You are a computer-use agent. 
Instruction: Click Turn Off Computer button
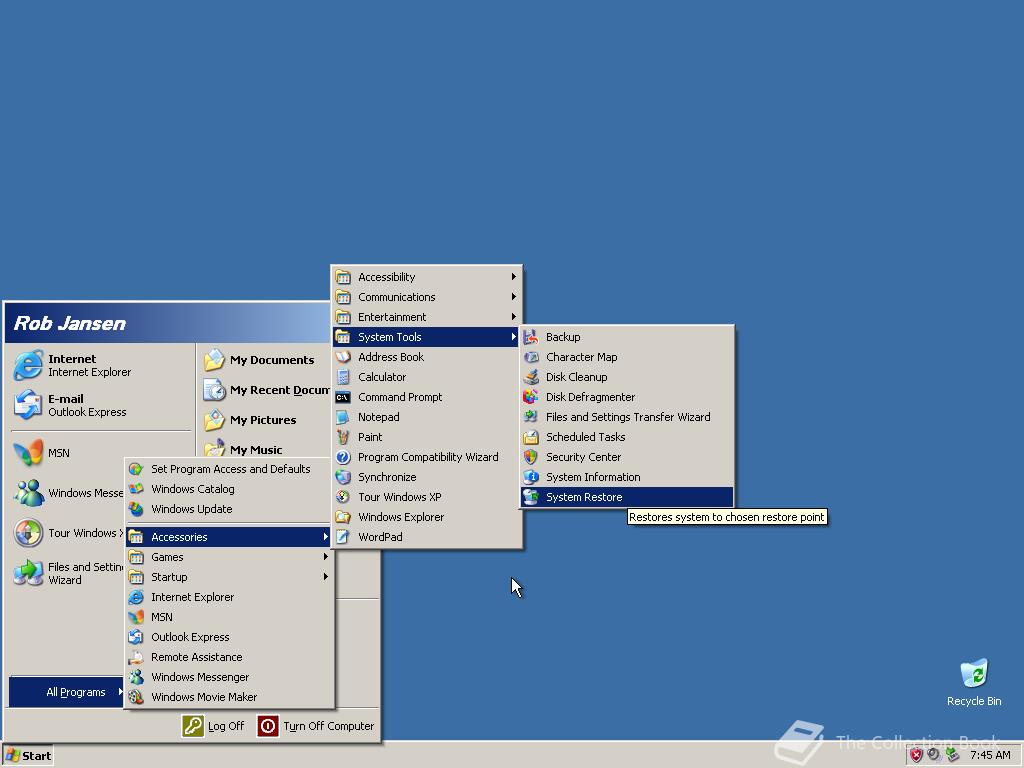(x=316, y=726)
